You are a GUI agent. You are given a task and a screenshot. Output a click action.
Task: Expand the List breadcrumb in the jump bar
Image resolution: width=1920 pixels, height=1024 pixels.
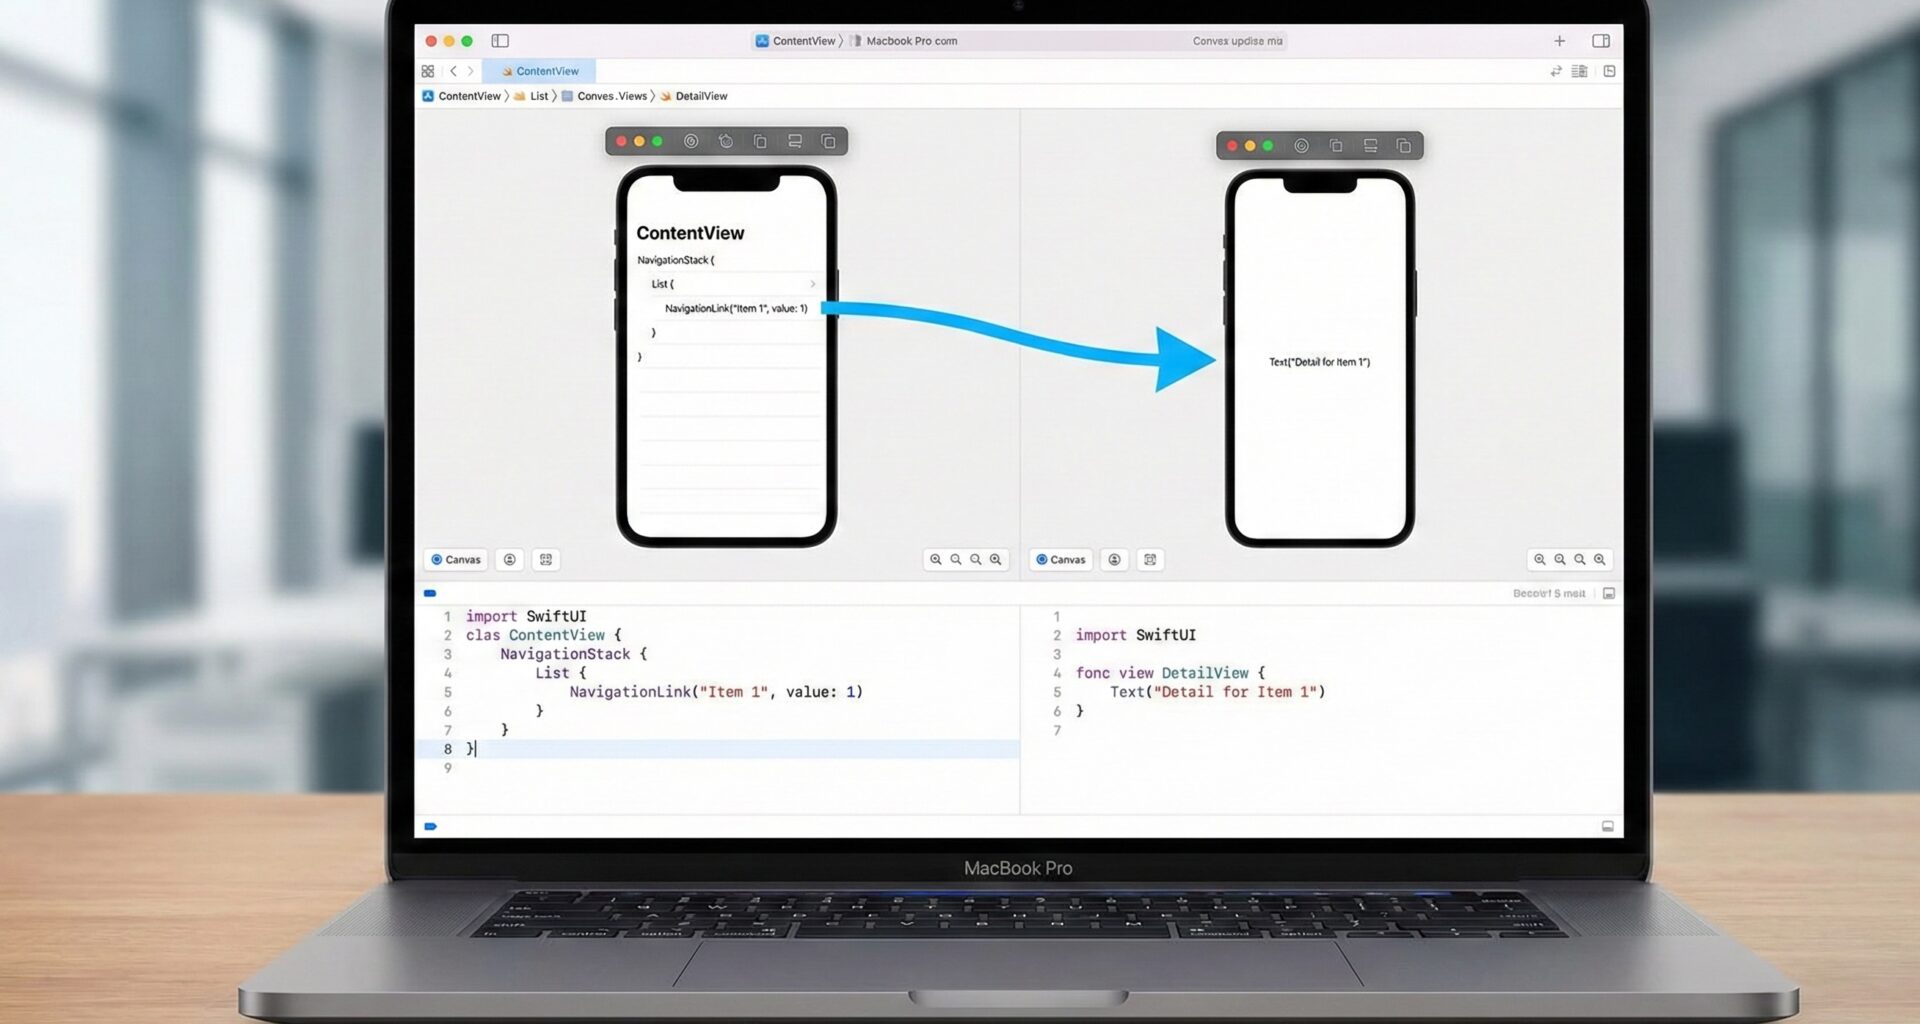pos(538,96)
